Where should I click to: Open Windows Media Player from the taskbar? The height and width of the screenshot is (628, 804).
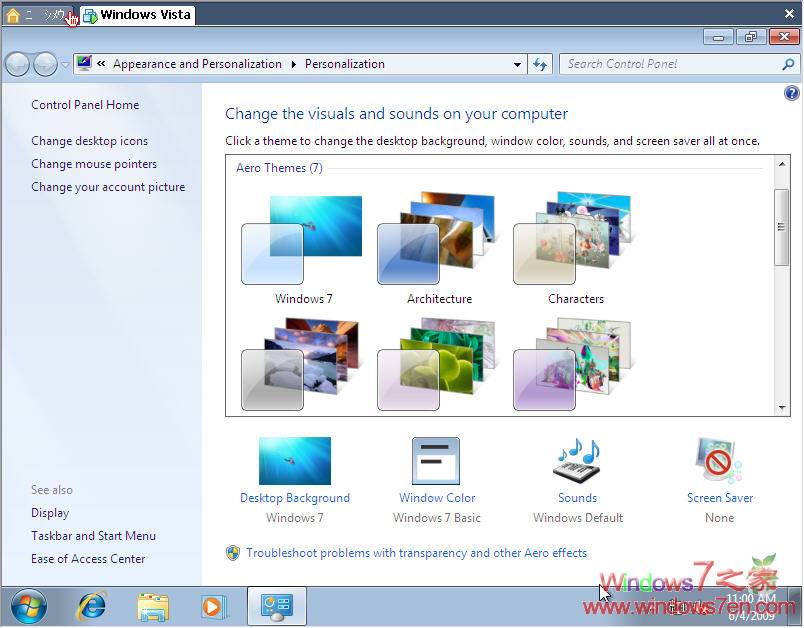214,606
